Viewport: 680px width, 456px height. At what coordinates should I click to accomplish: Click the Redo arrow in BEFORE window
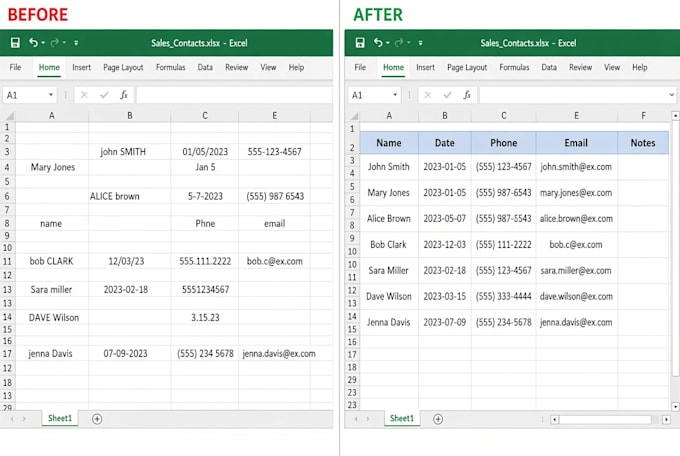pos(54,43)
